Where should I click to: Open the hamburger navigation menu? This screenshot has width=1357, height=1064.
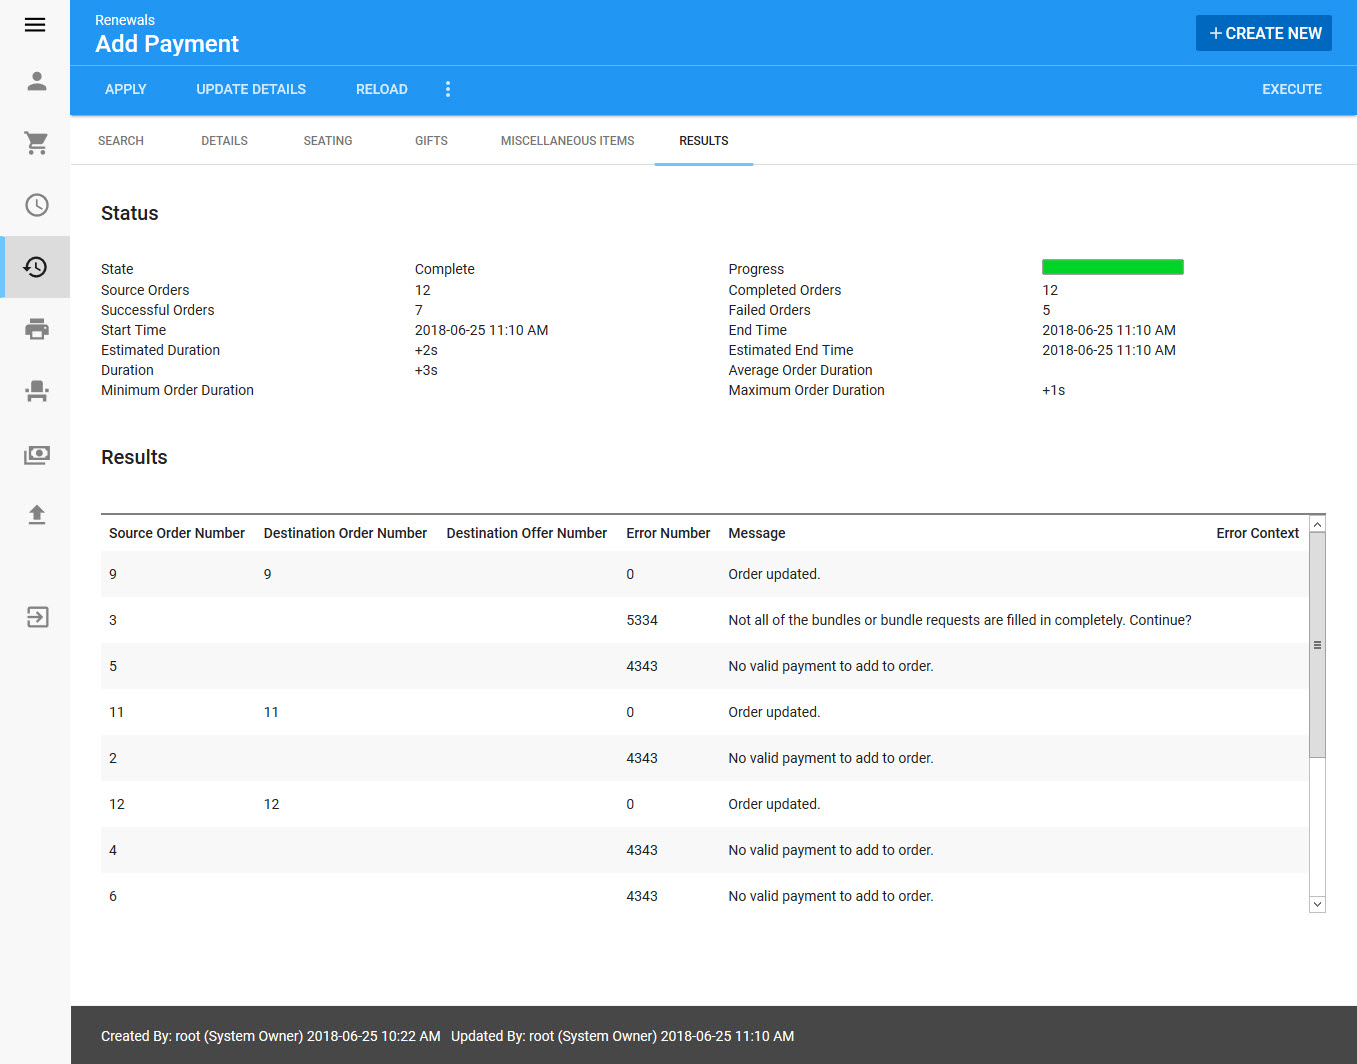pyautogui.click(x=35, y=25)
